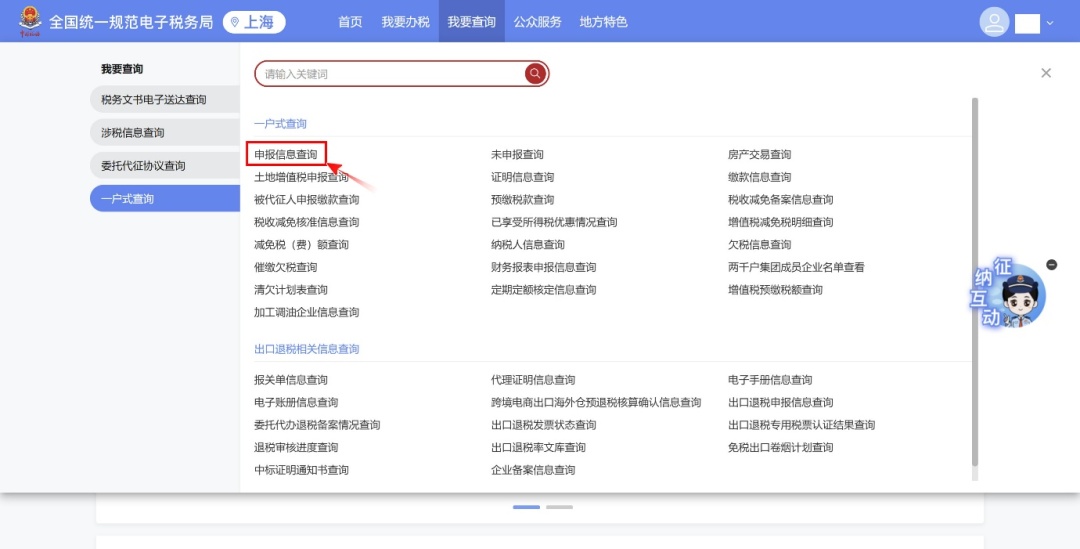Open the 我要办税 menu
This screenshot has height=549, width=1080.
405,22
